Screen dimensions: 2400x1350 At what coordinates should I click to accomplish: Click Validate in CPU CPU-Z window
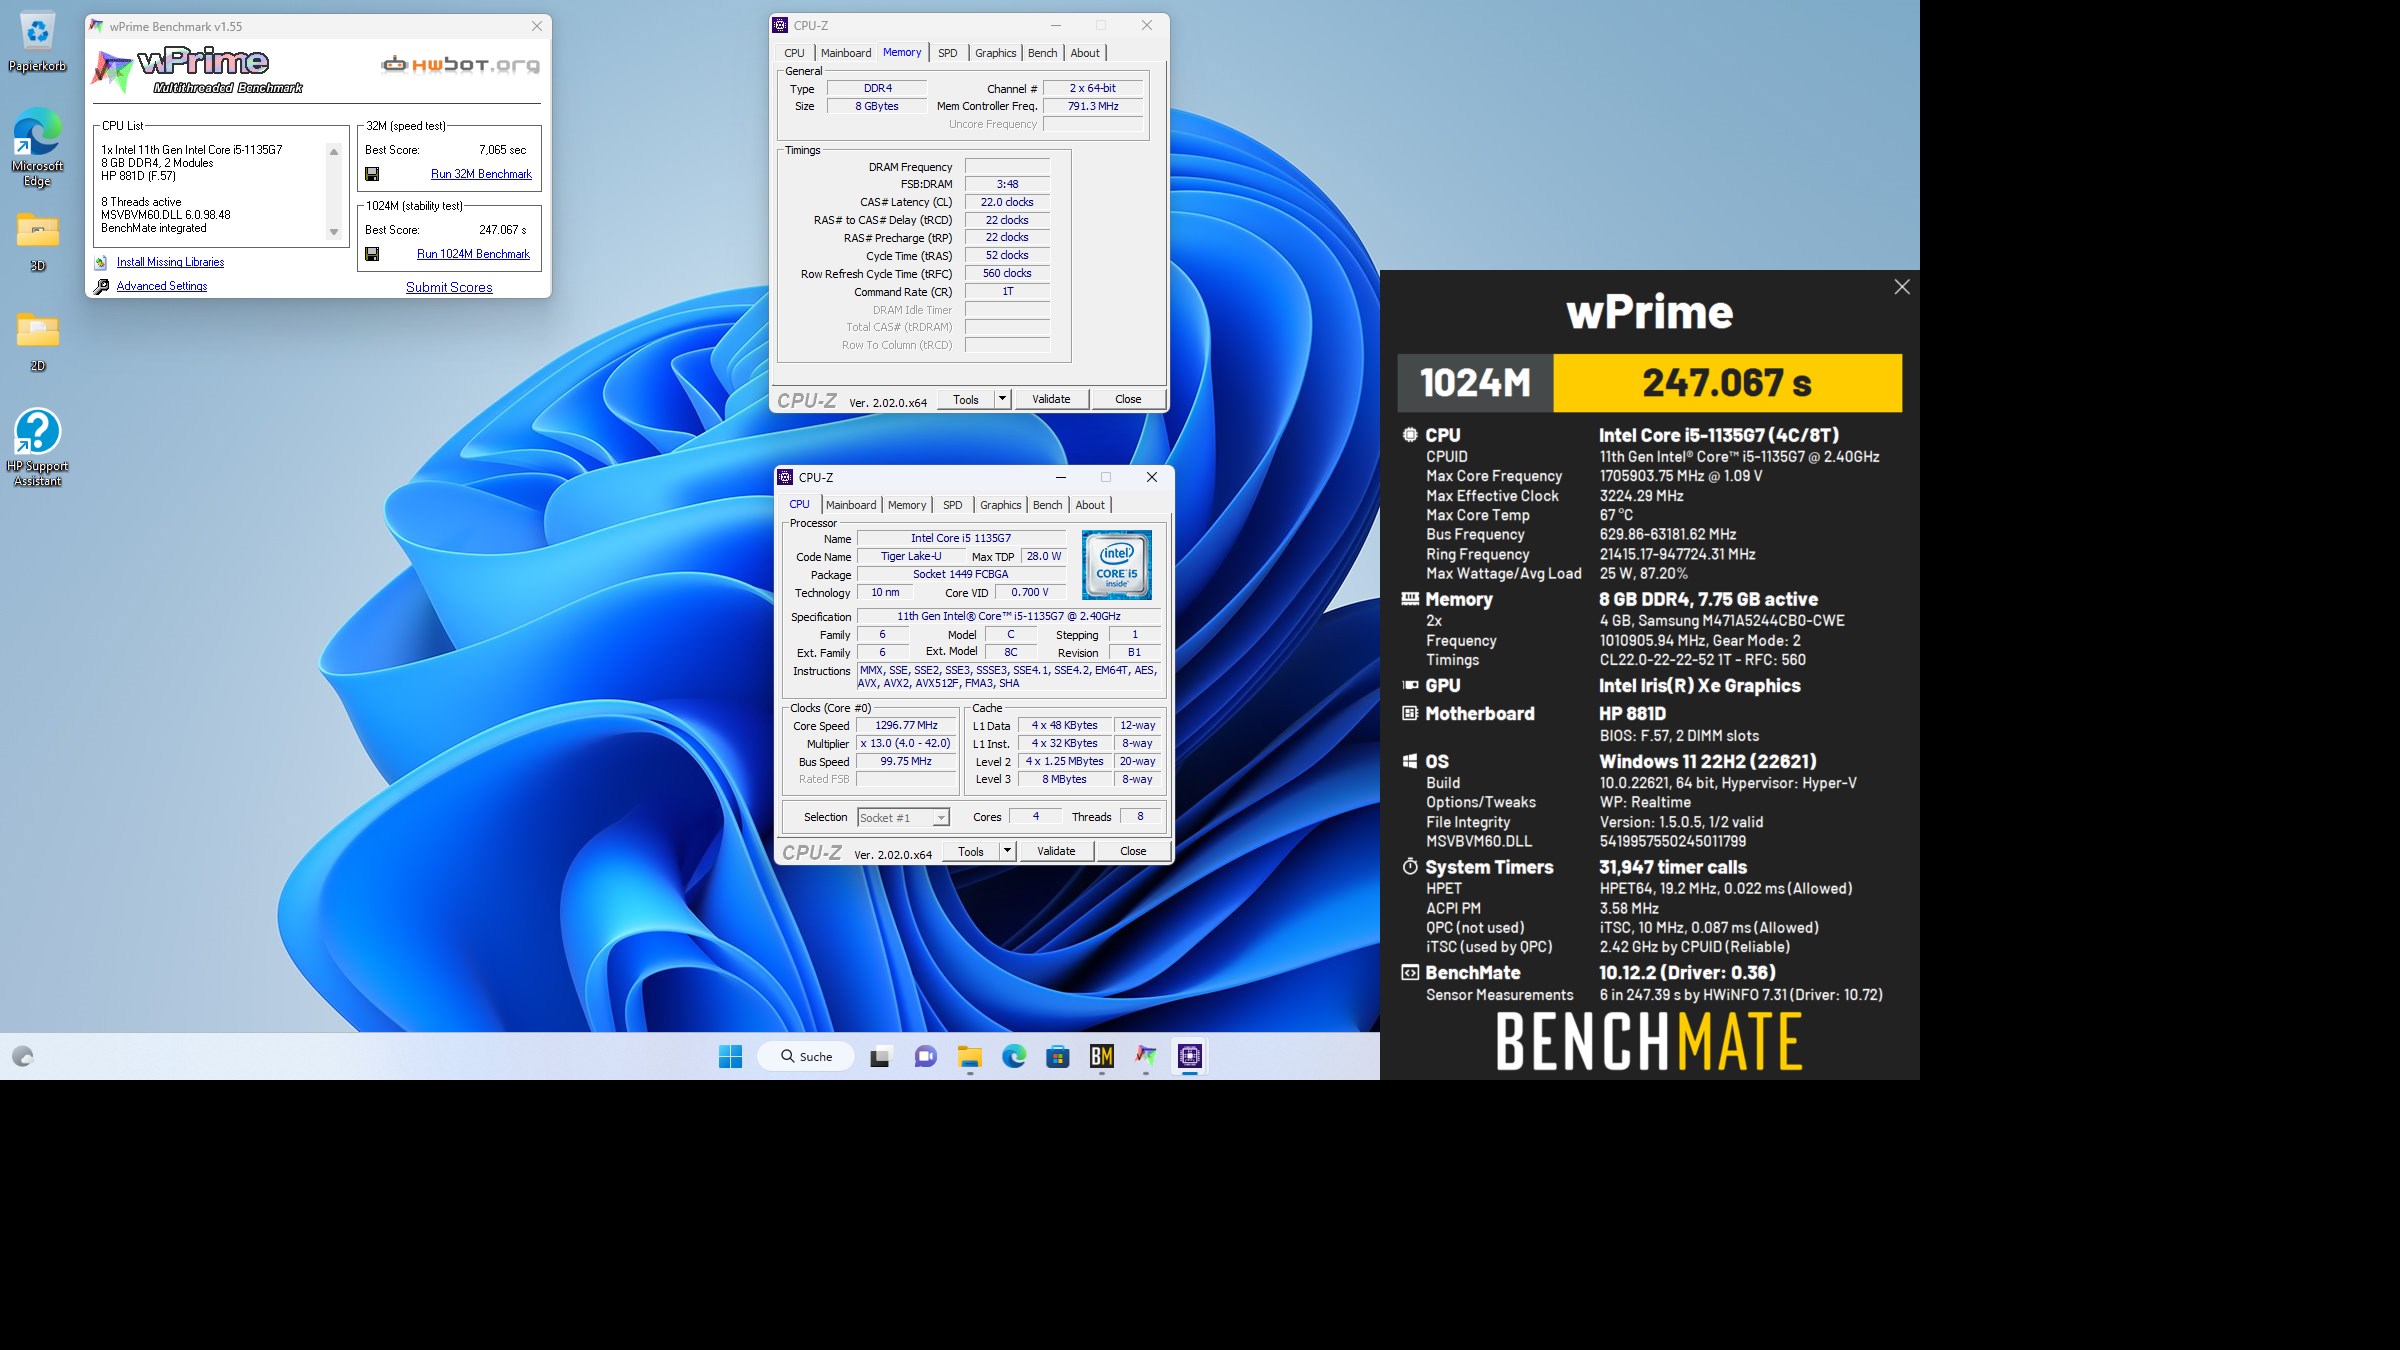click(x=1056, y=851)
